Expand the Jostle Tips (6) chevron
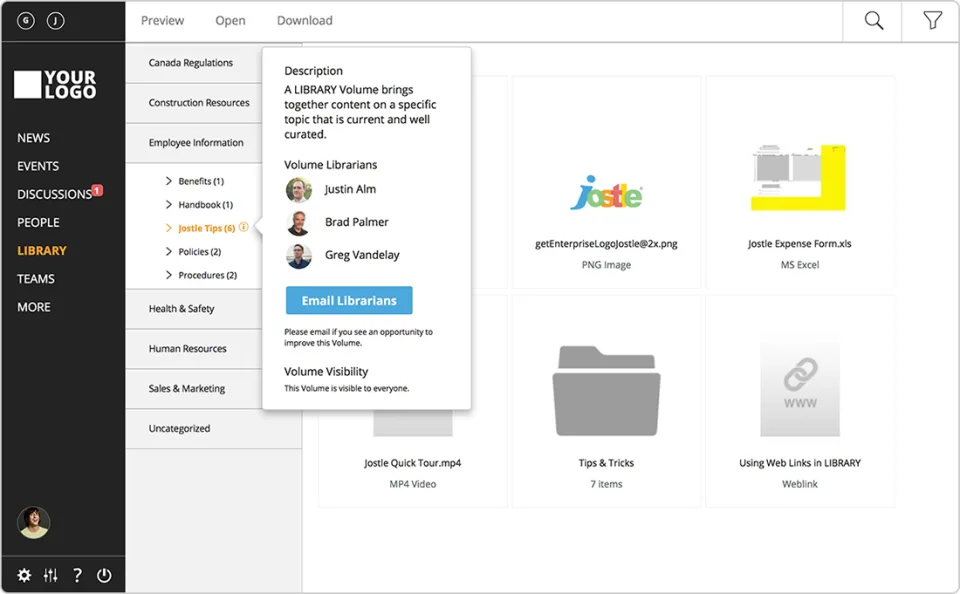The height and width of the screenshot is (594, 960). [168, 228]
